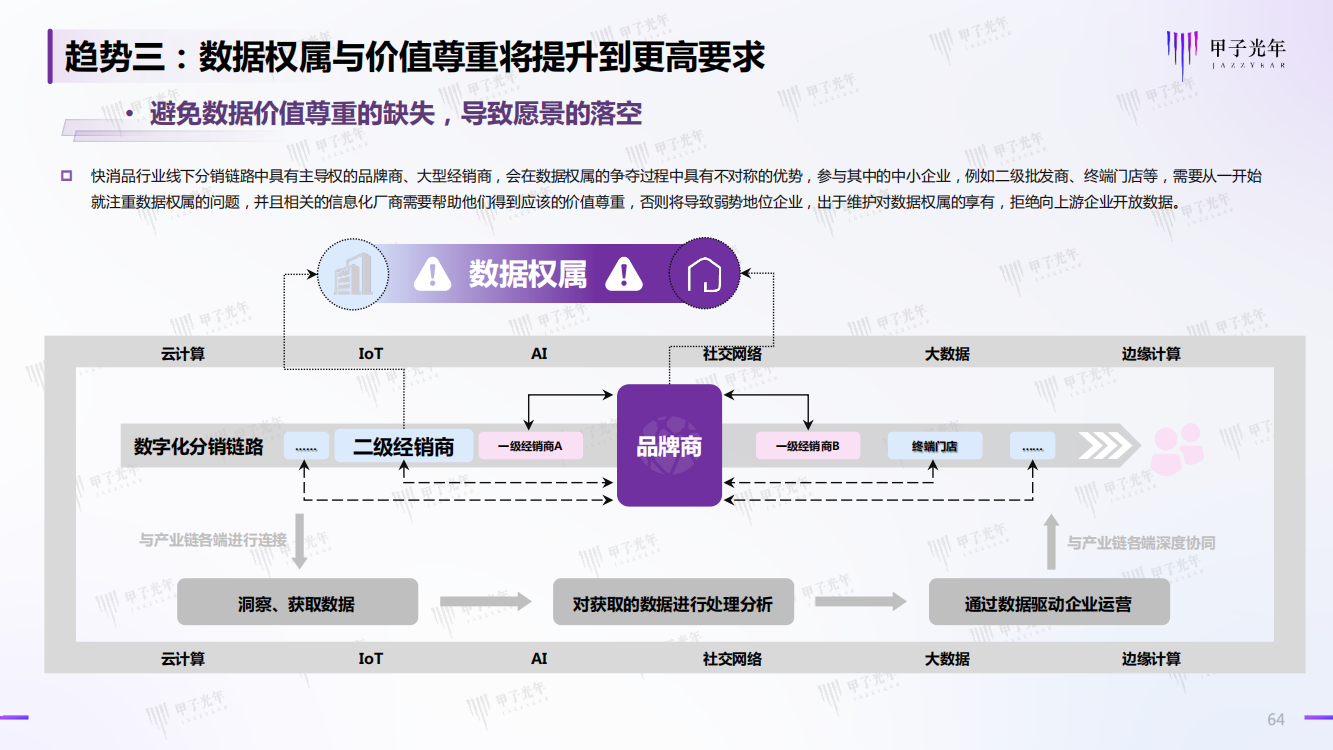Click the 与产业链各端进行连接 label
This screenshot has height=750, width=1333.
(212, 540)
